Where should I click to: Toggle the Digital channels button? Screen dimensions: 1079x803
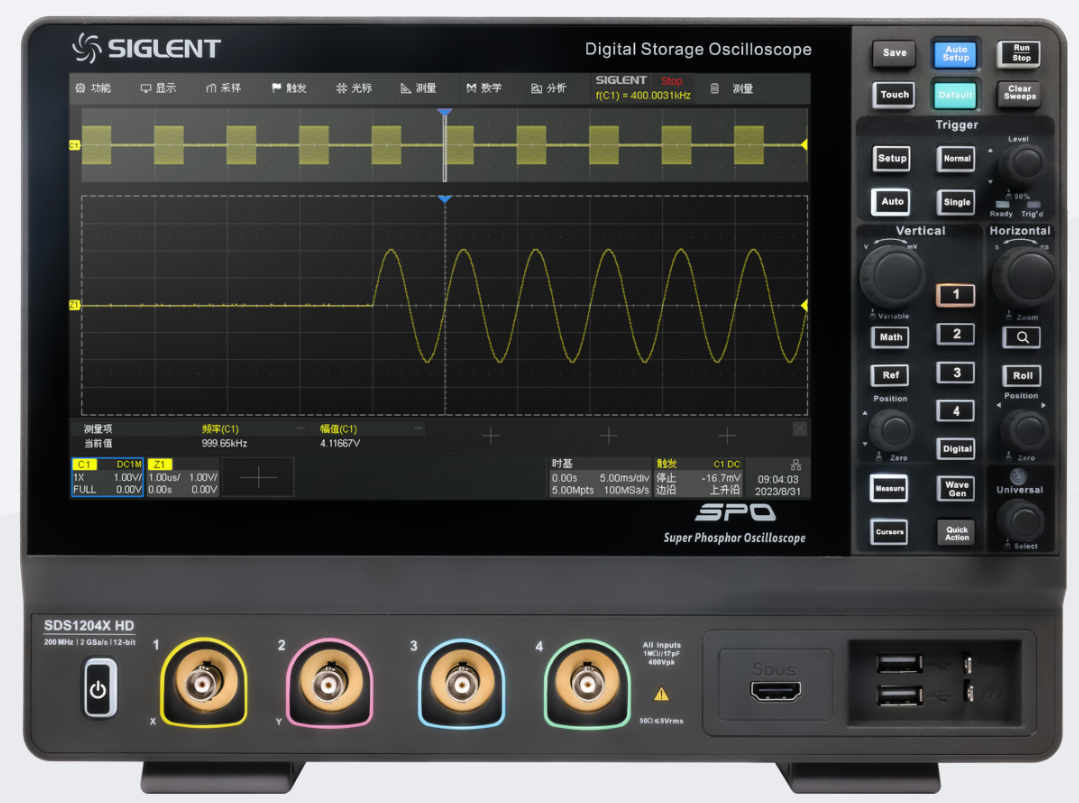click(957, 449)
